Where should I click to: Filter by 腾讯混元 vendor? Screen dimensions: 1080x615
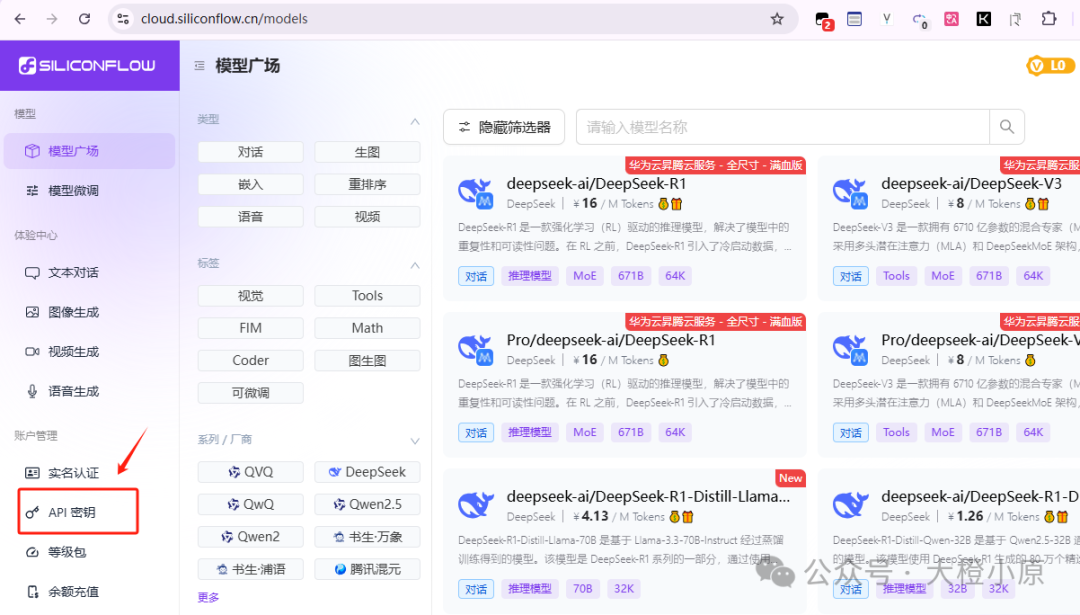coord(367,570)
